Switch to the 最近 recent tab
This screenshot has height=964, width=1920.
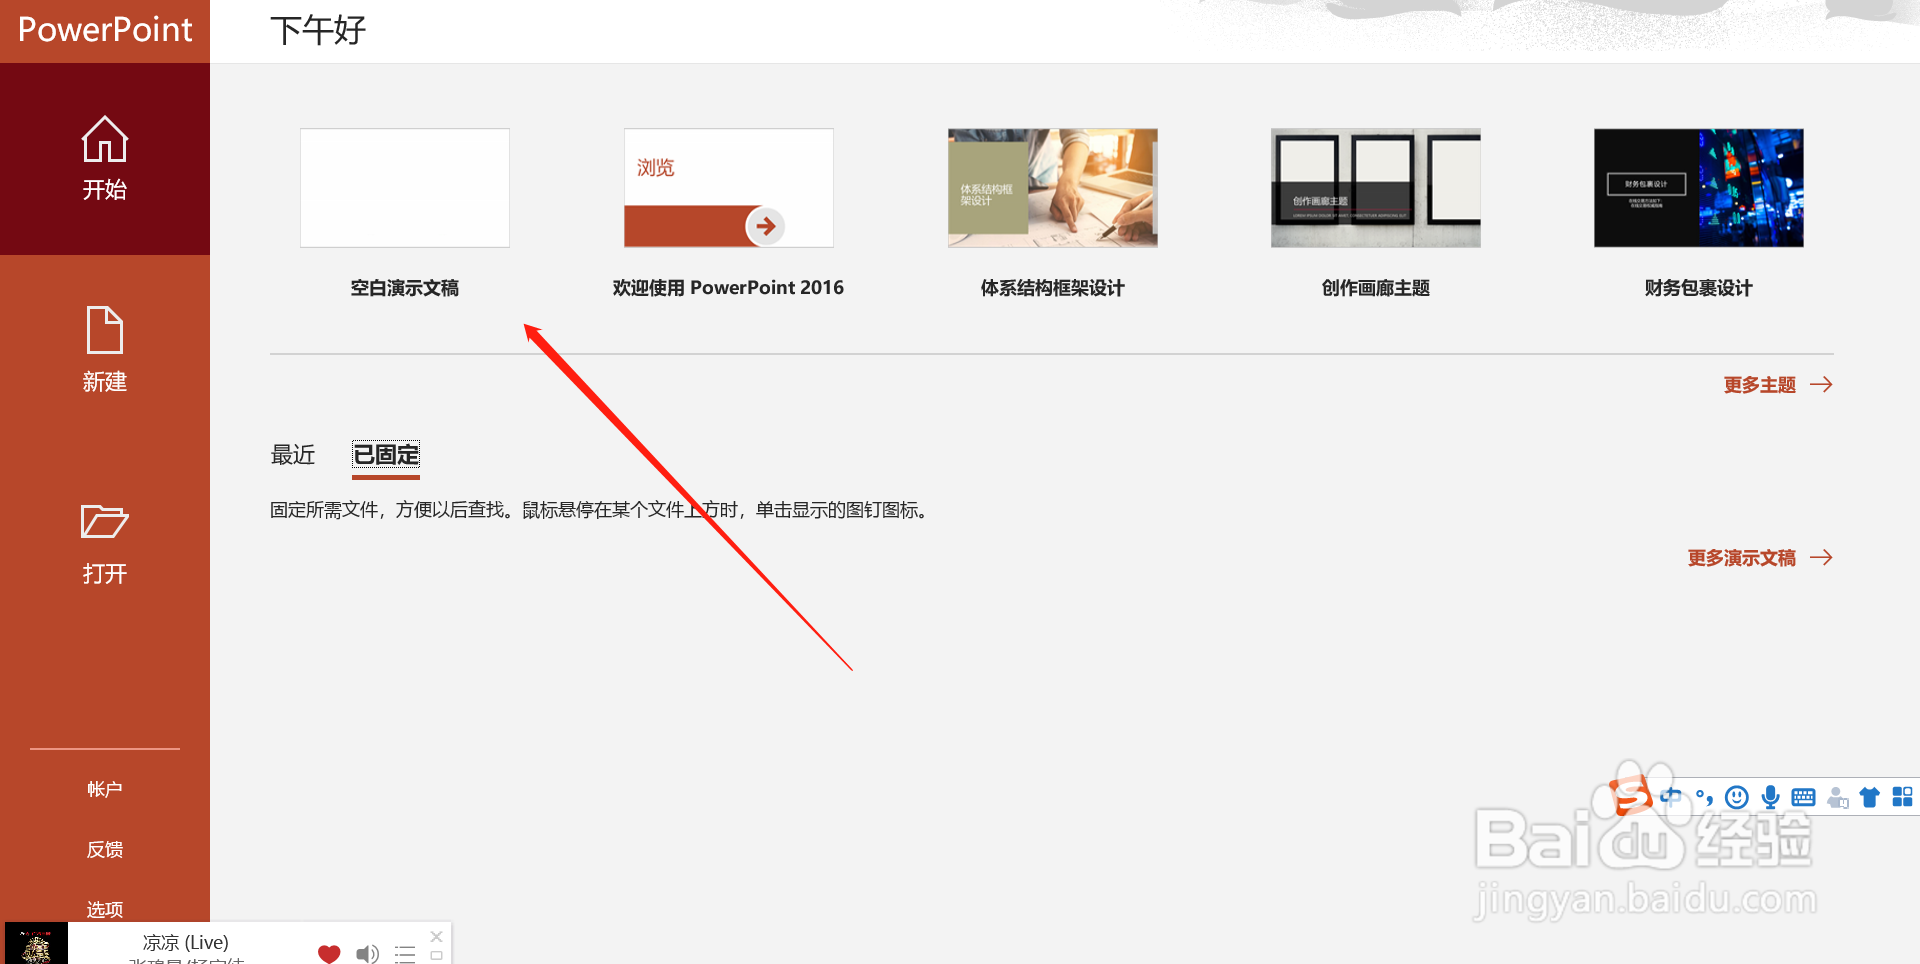click(293, 455)
